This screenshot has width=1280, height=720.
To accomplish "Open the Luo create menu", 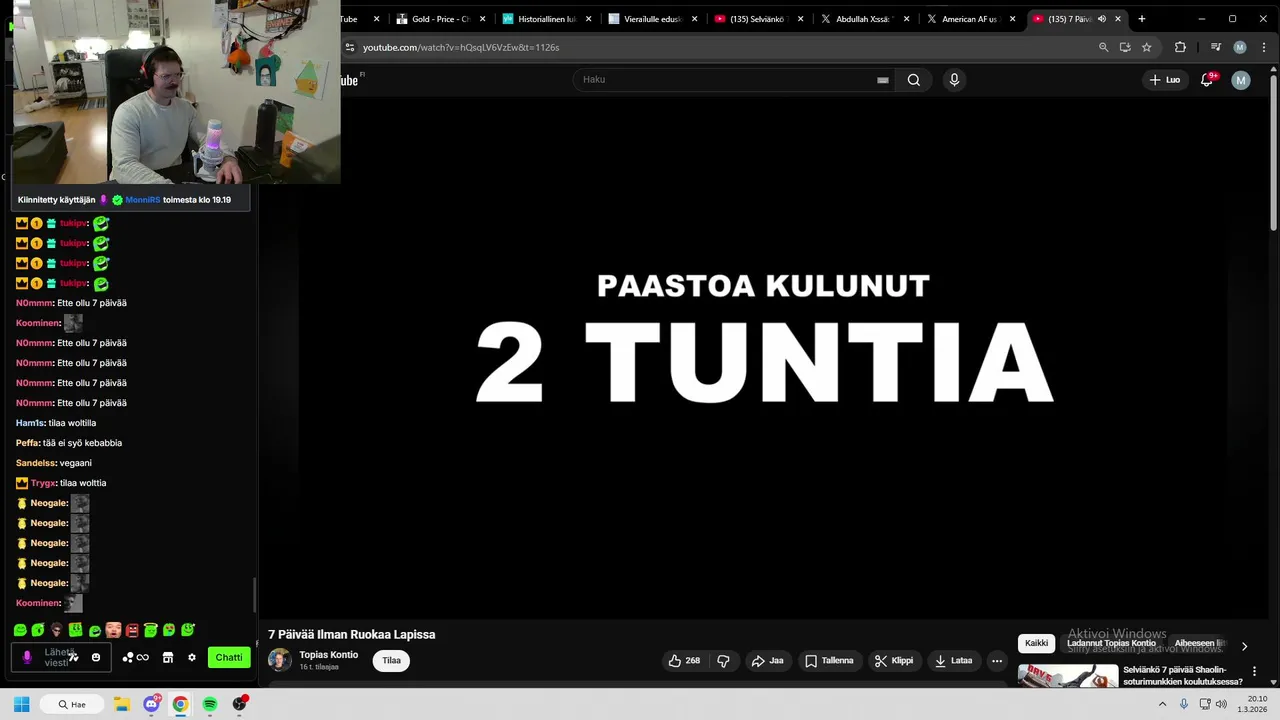I will pyautogui.click(x=1164, y=80).
